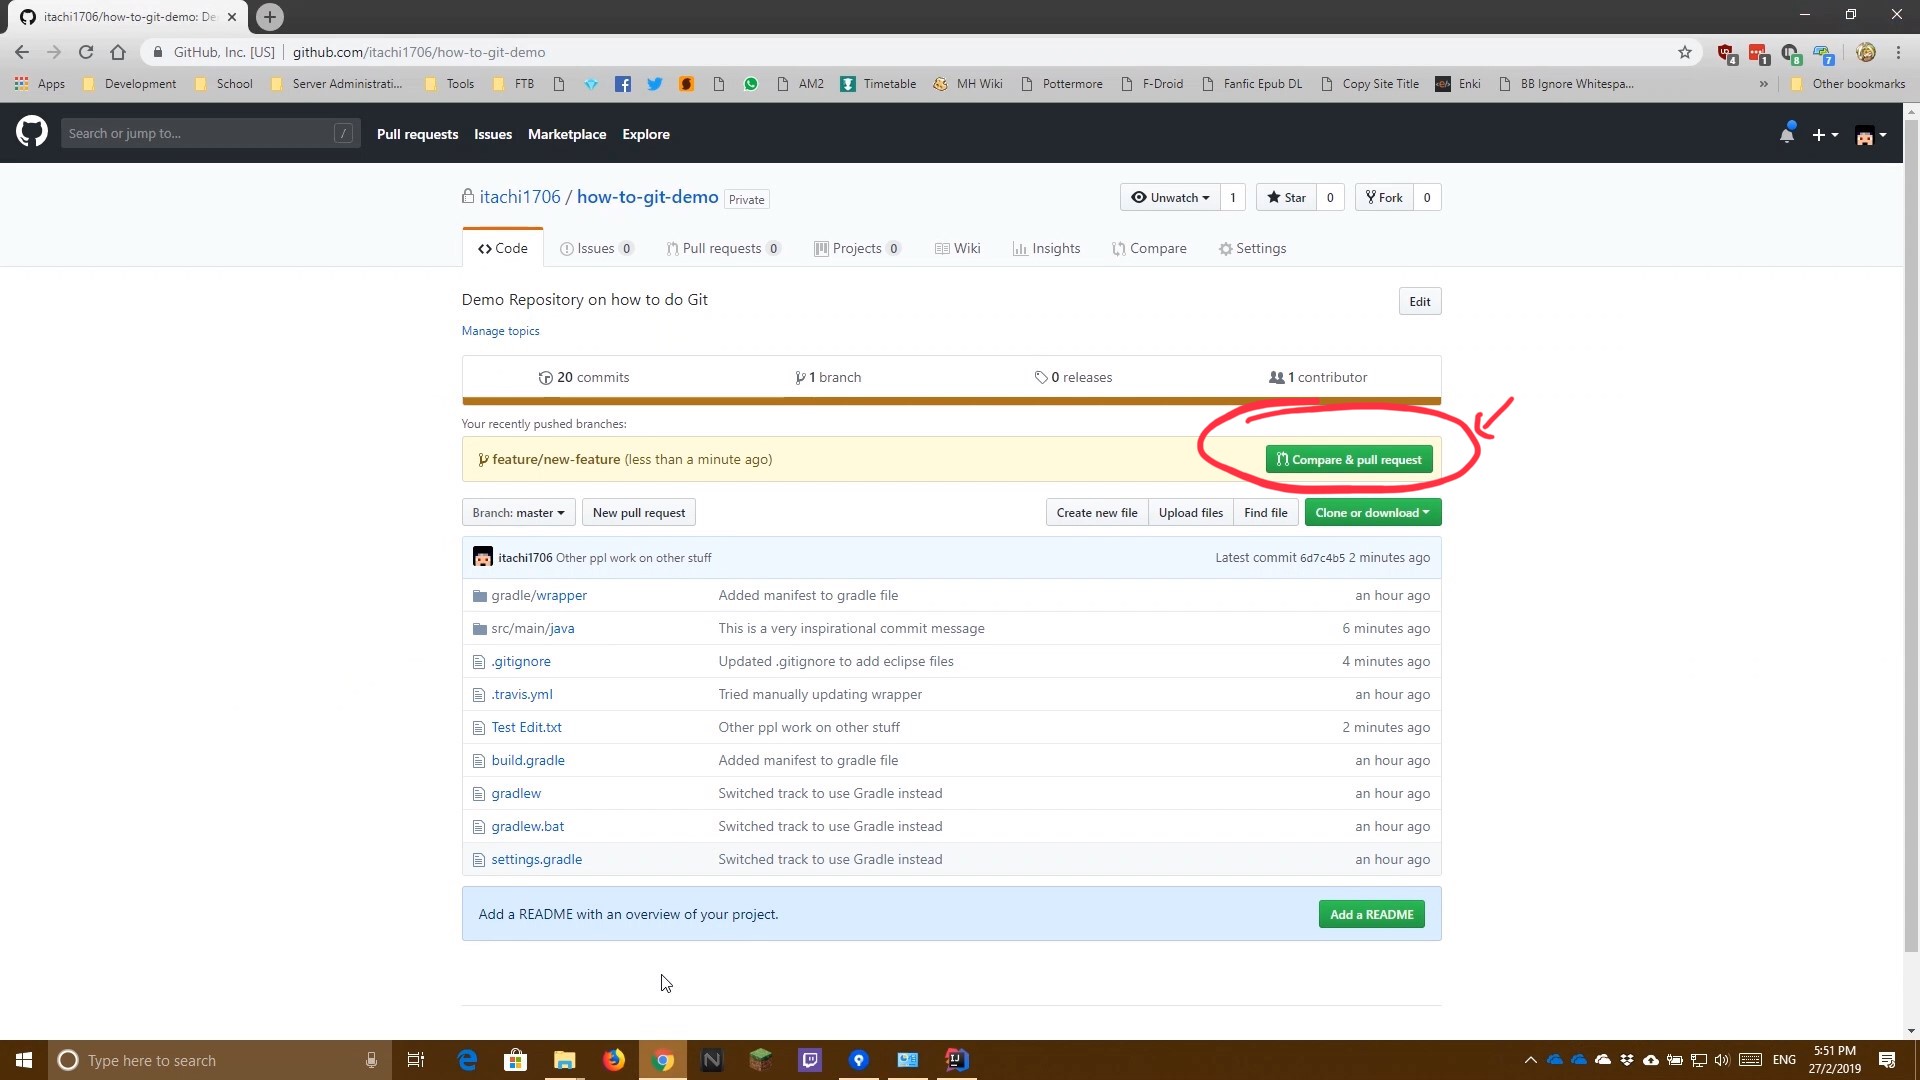Image resolution: width=1920 pixels, height=1080 pixels.
Task: Switch to the Issues tab
Action: pos(597,248)
